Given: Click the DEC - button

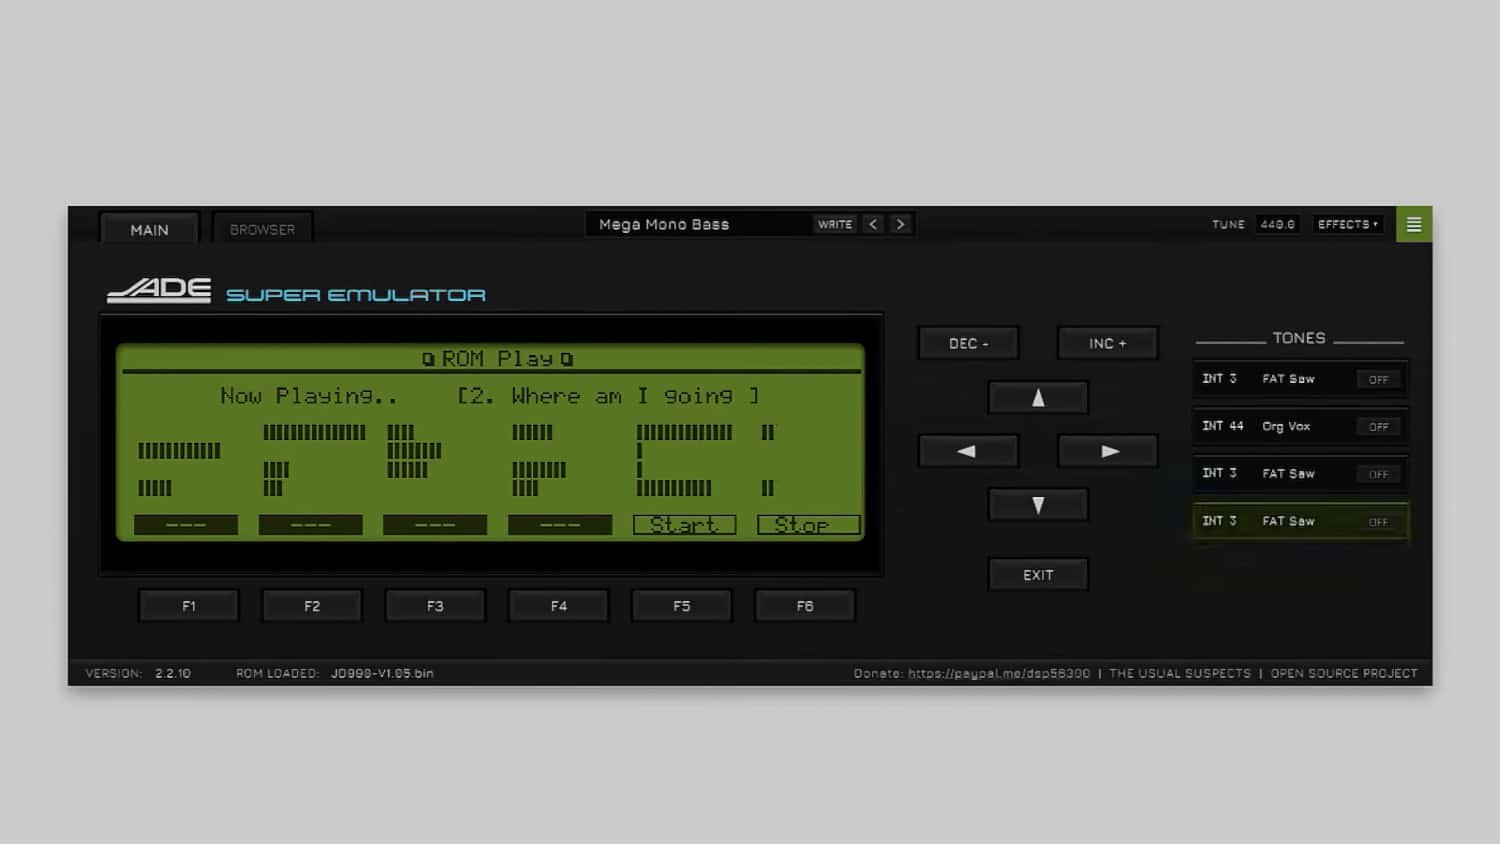Looking at the screenshot, I should (968, 343).
